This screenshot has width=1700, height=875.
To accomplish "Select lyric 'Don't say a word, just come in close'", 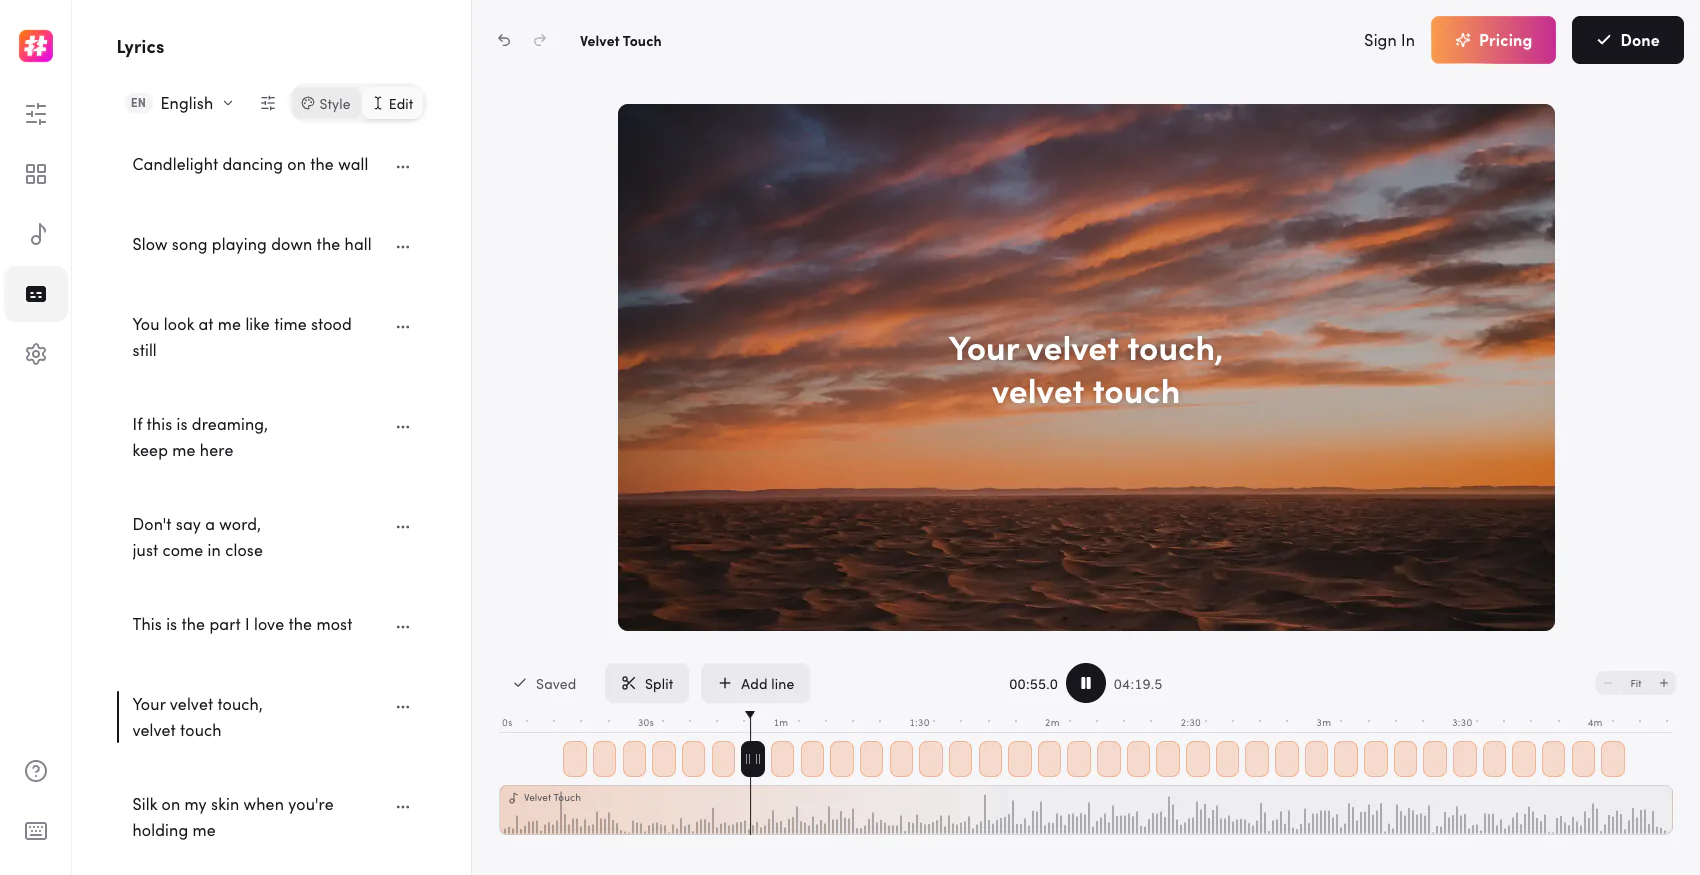I will click(198, 537).
